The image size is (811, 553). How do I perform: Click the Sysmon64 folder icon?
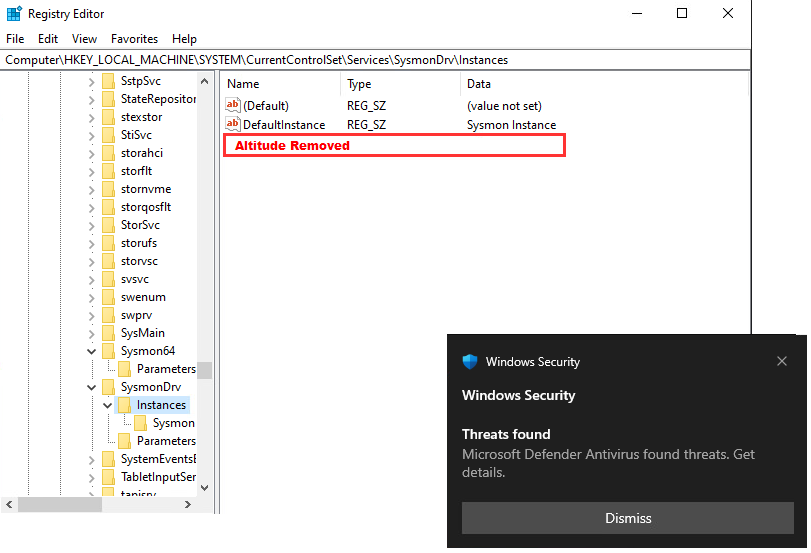tap(108, 351)
